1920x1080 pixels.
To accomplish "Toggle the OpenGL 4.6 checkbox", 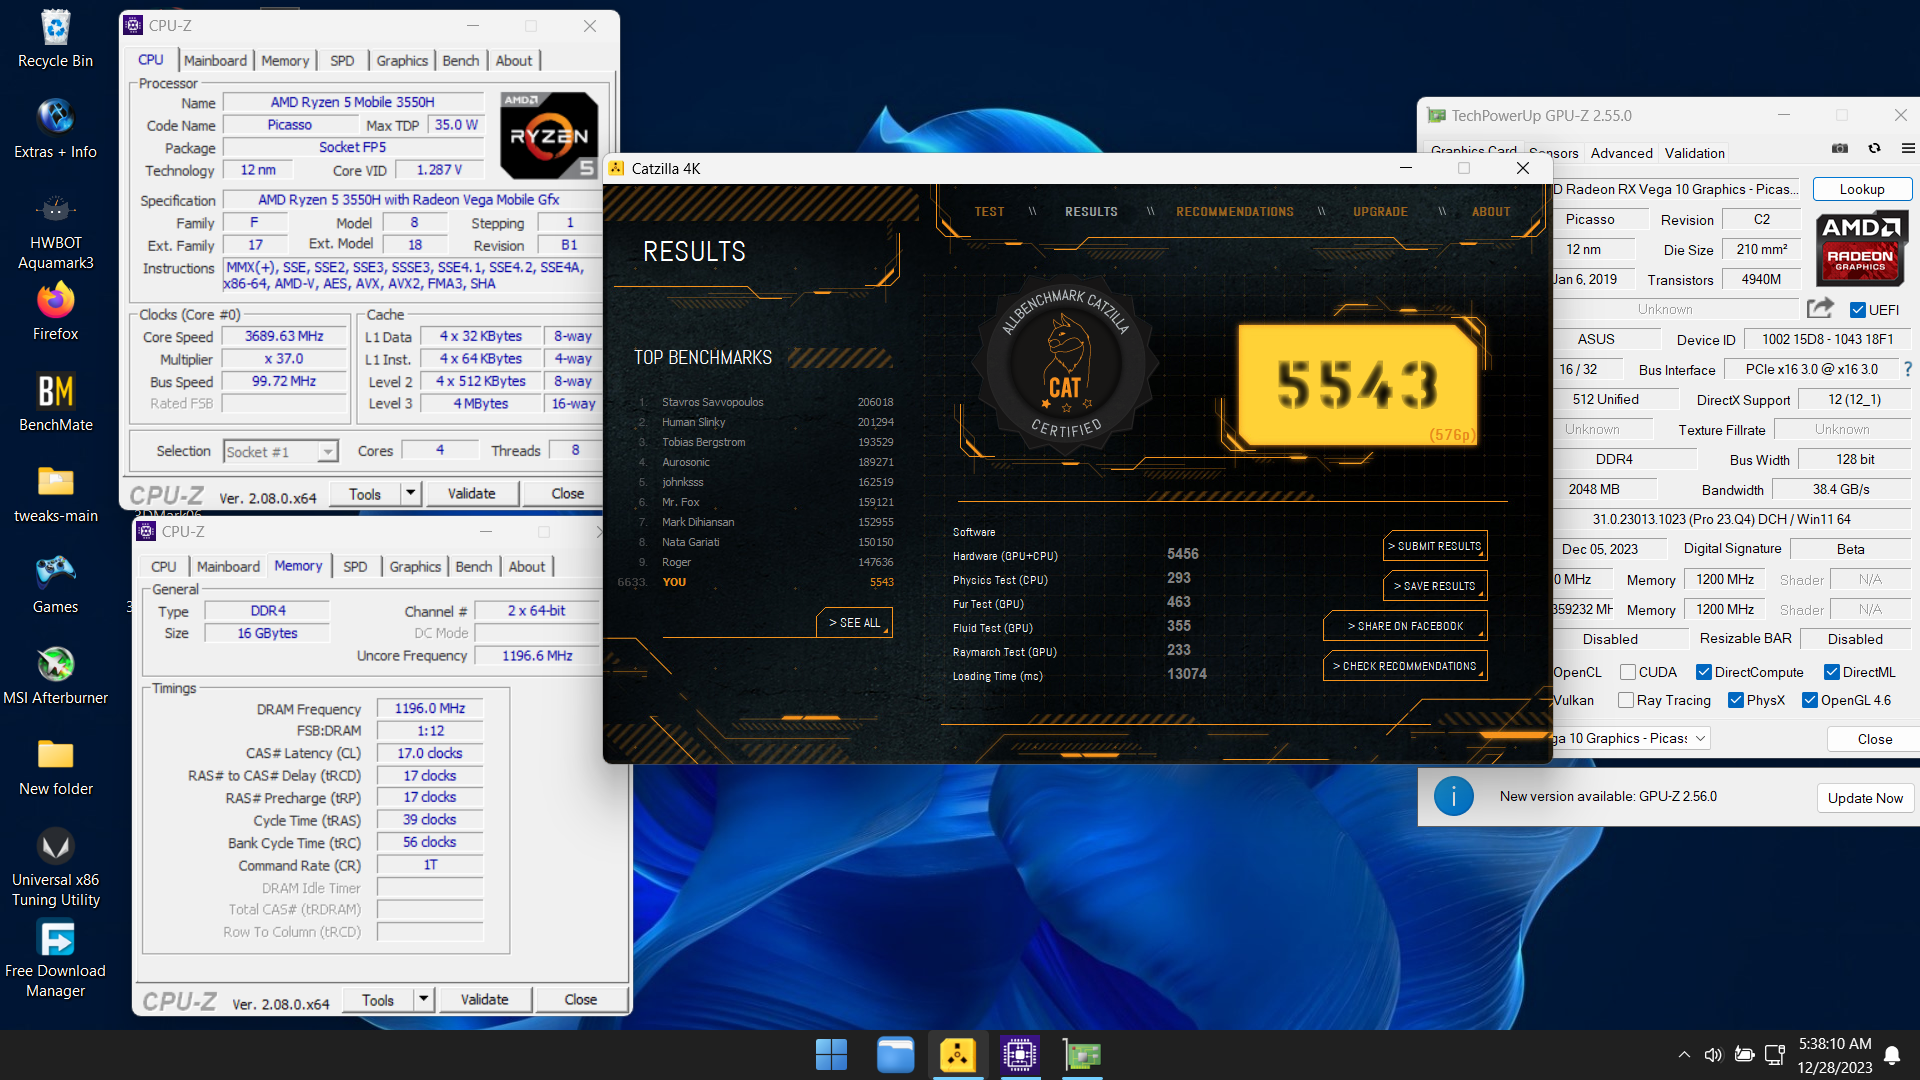I will (x=1810, y=700).
